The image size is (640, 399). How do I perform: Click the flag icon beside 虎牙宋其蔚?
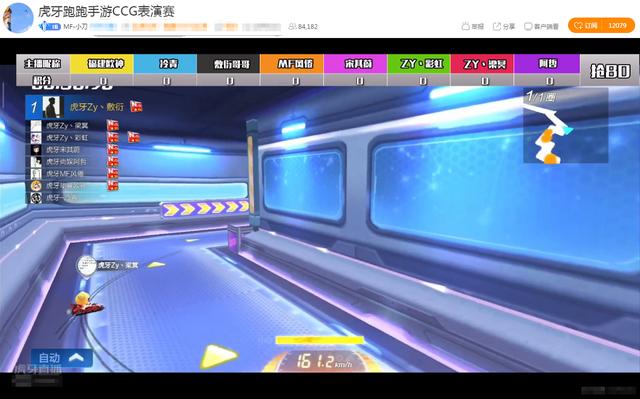pos(113,150)
